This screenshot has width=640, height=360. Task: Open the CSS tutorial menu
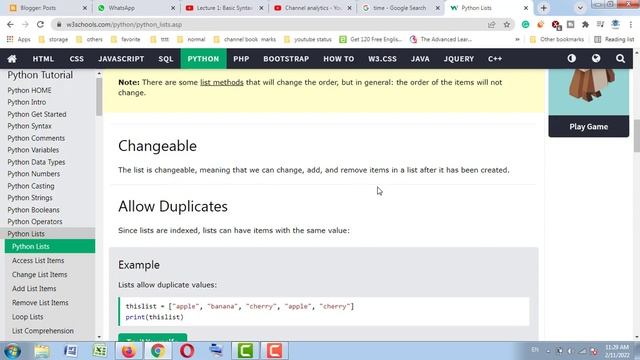[x=76, y=59]
